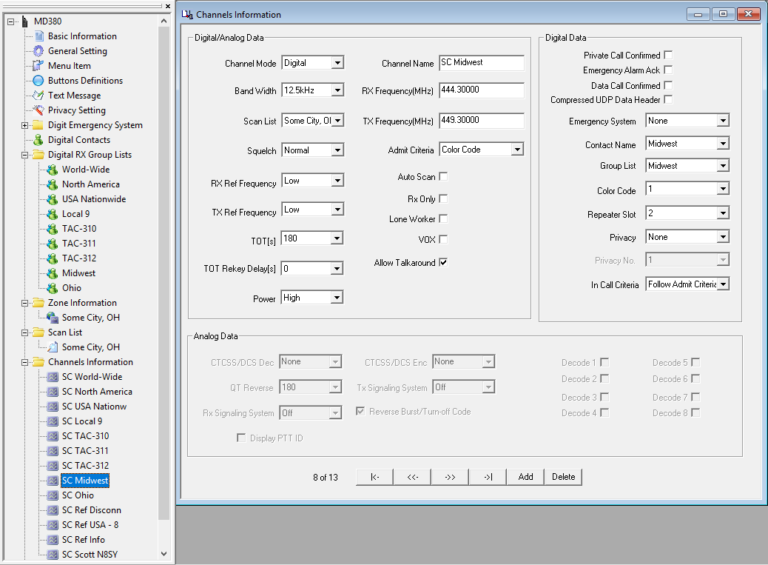
Task: Click the RX Frequency input field
Action: (481, 90)
